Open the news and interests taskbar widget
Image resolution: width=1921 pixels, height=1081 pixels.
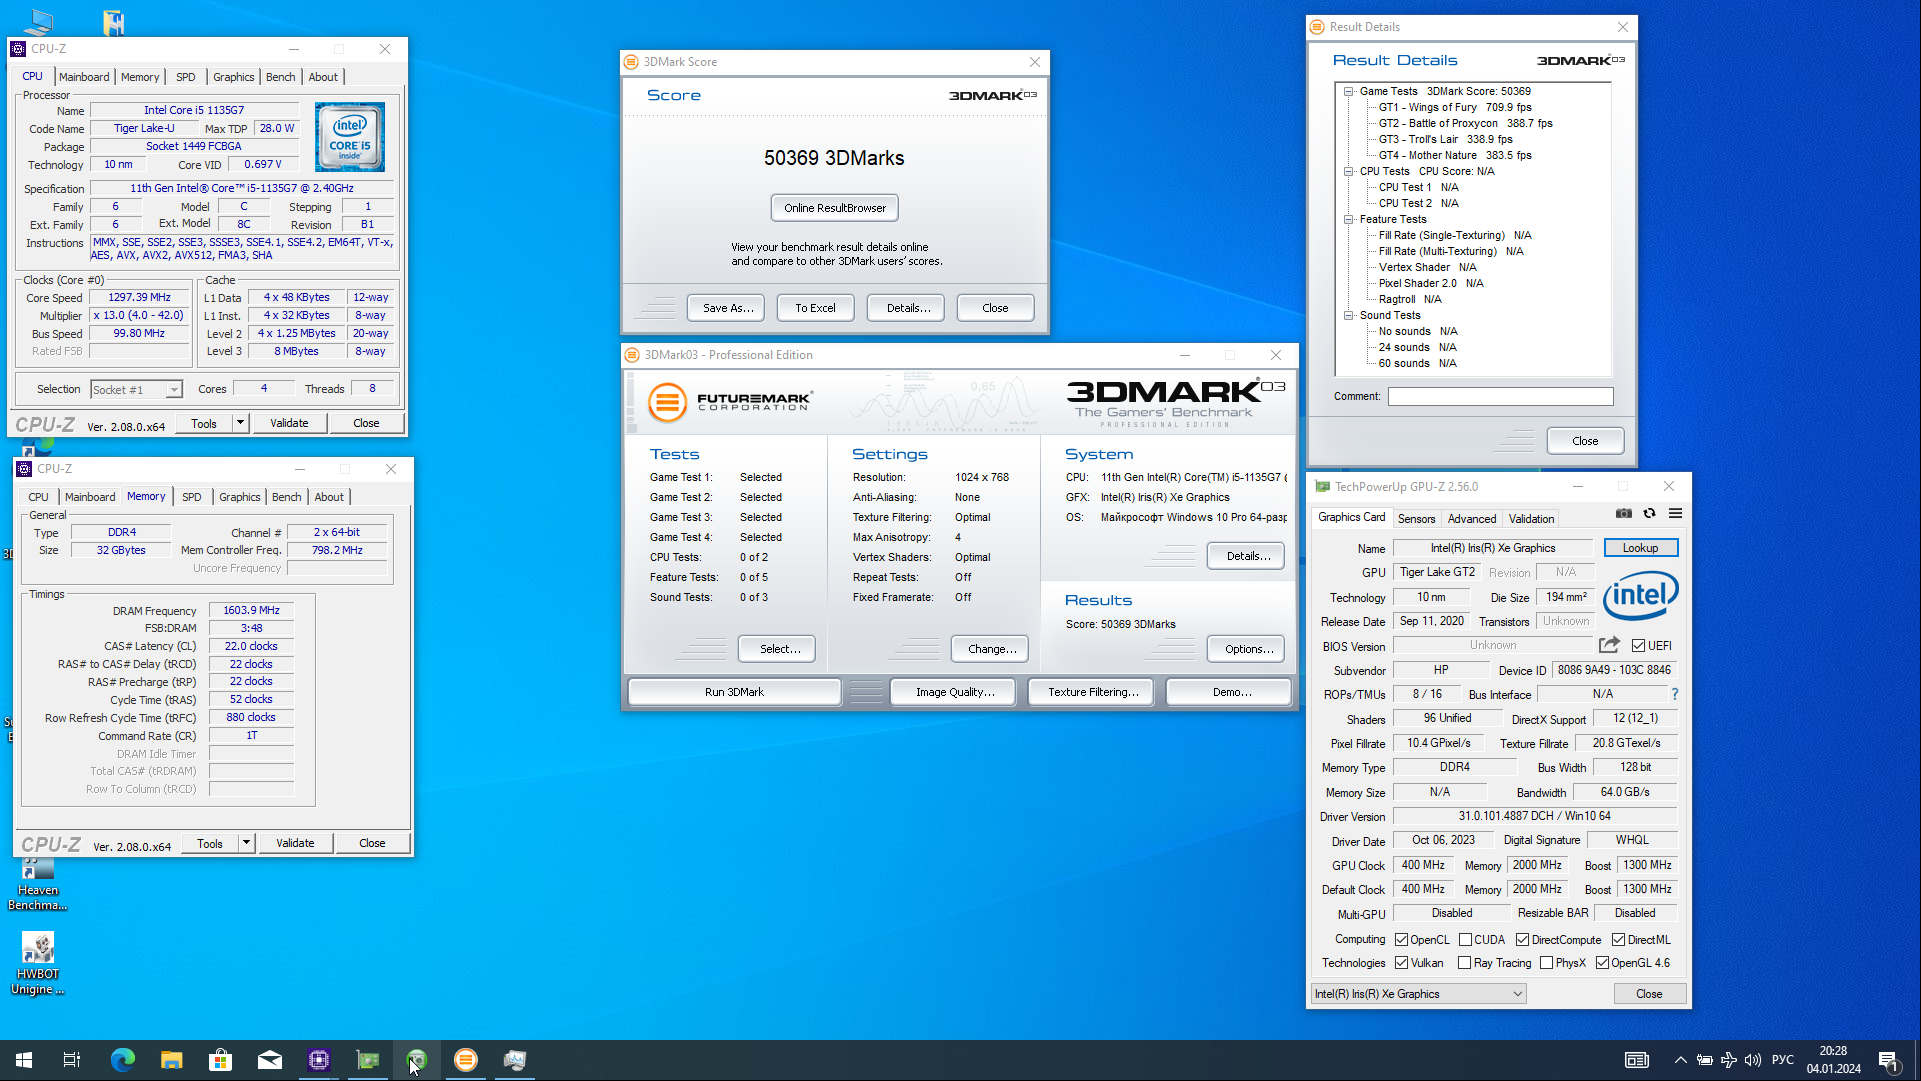(1637, 1060)
